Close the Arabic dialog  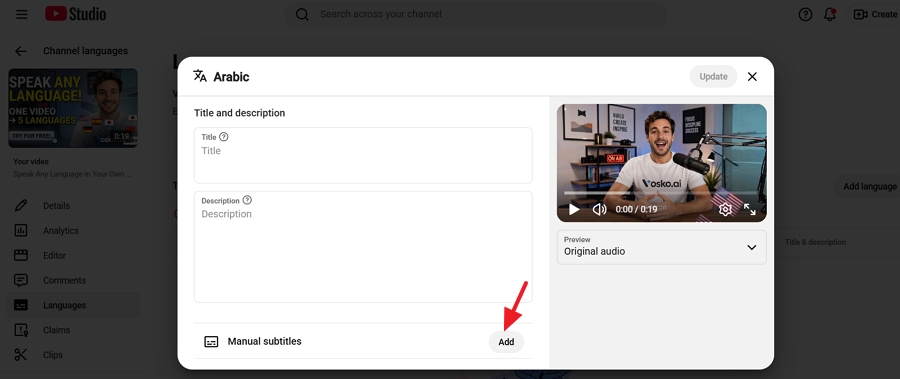(752, 76)
